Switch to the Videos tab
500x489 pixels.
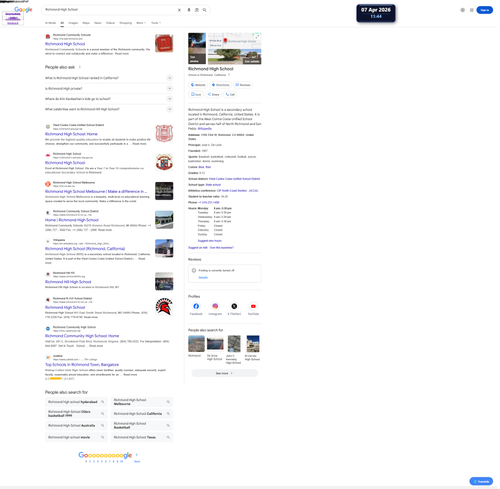(x=110, y=23)
